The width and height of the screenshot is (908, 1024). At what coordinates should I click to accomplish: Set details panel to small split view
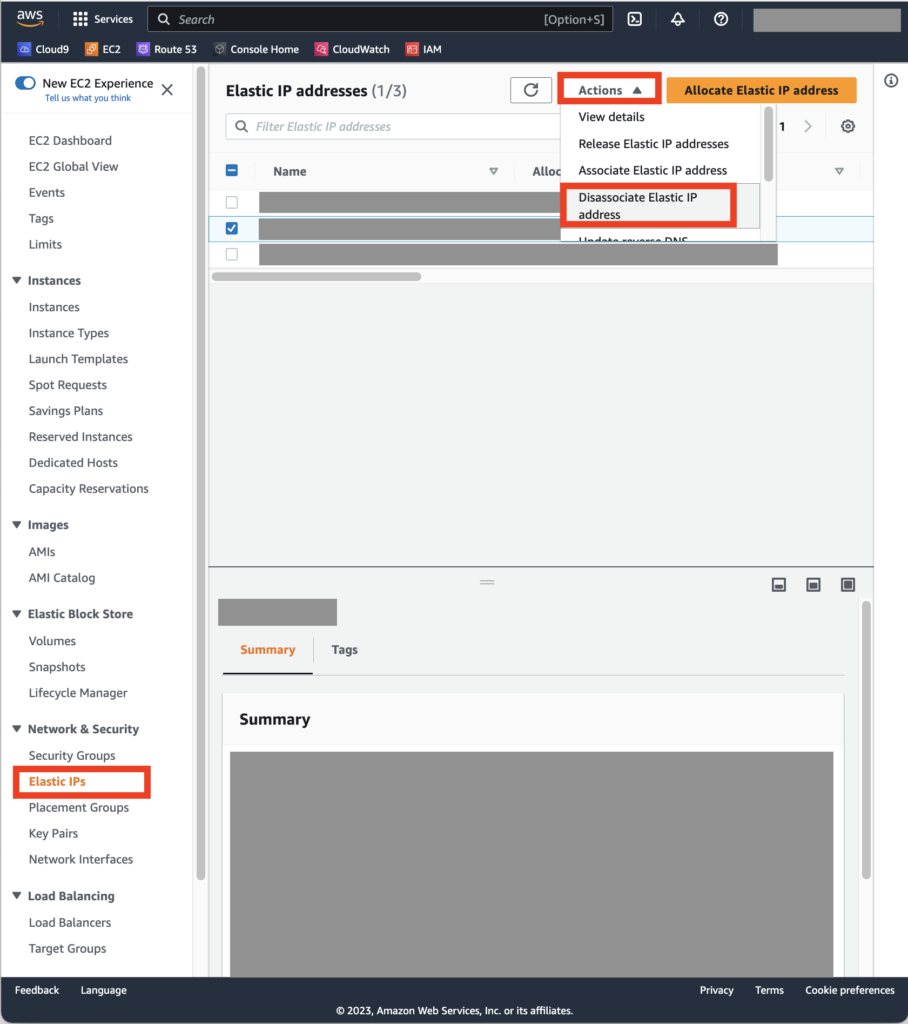click(779, 584)
